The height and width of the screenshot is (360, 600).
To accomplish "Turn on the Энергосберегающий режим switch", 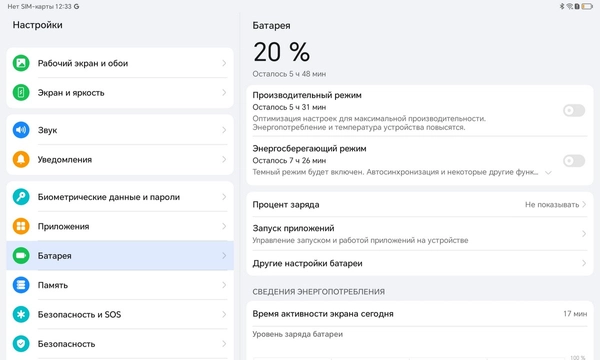I will (574, 161).
